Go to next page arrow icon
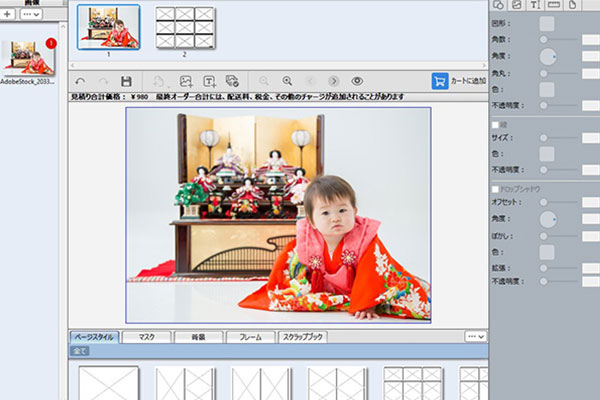The image size is (600, 400). (333, 81)
